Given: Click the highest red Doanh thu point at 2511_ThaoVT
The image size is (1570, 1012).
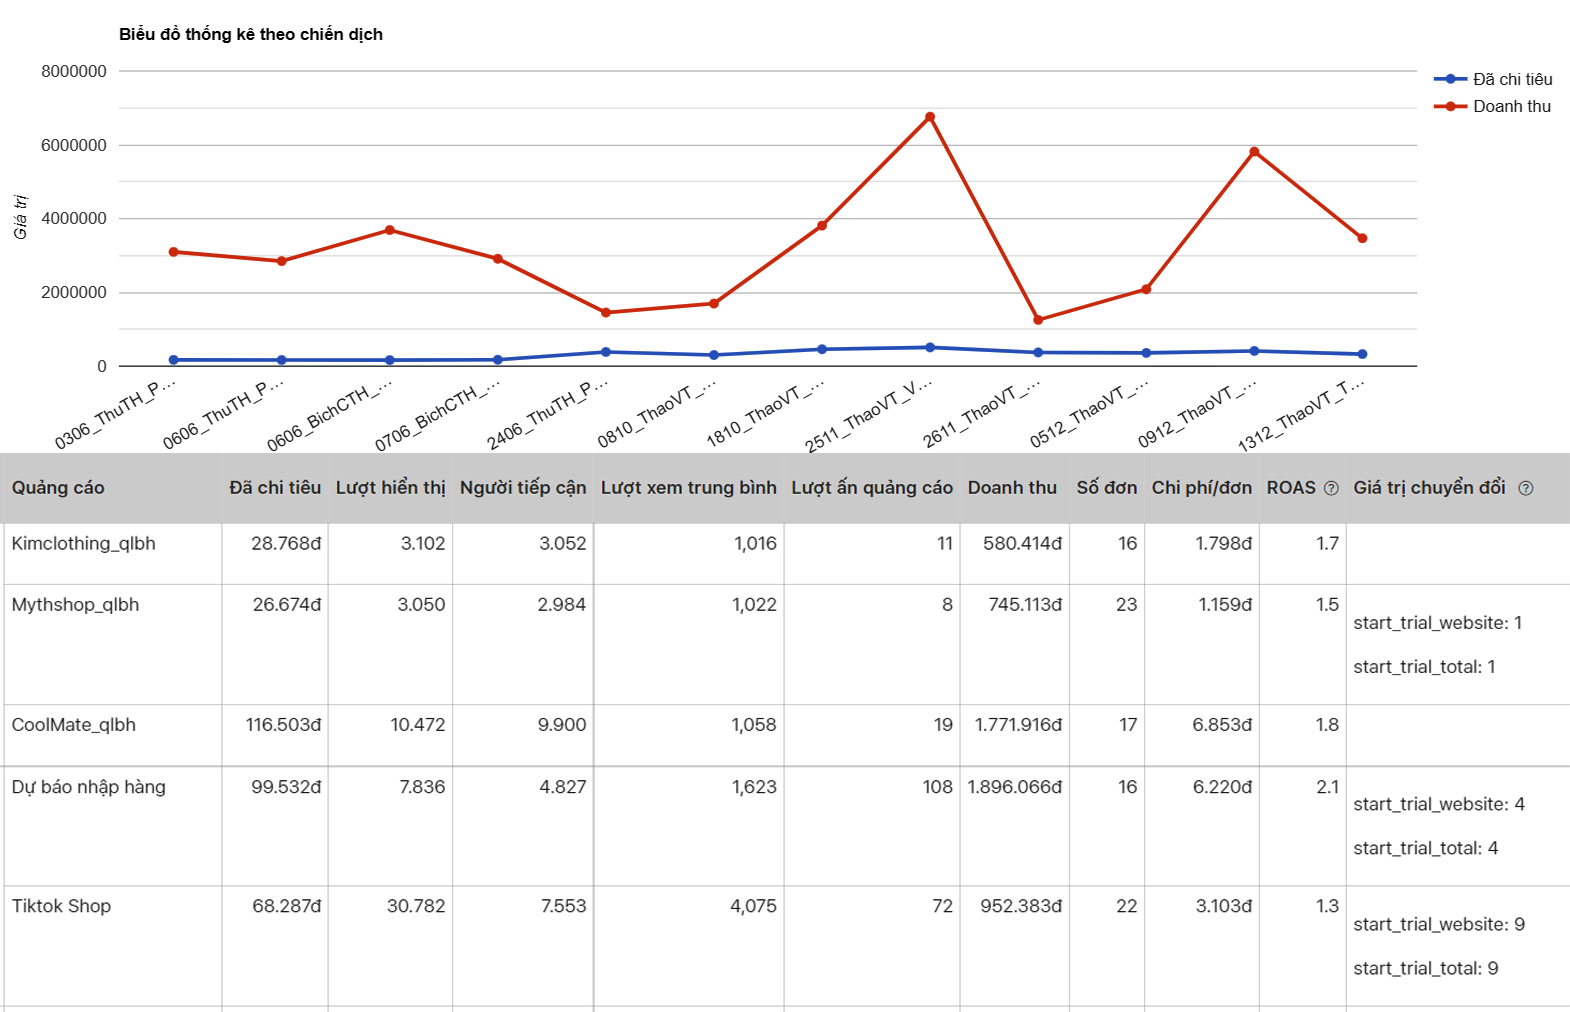Looking at the screenshot, I should 930,117.
